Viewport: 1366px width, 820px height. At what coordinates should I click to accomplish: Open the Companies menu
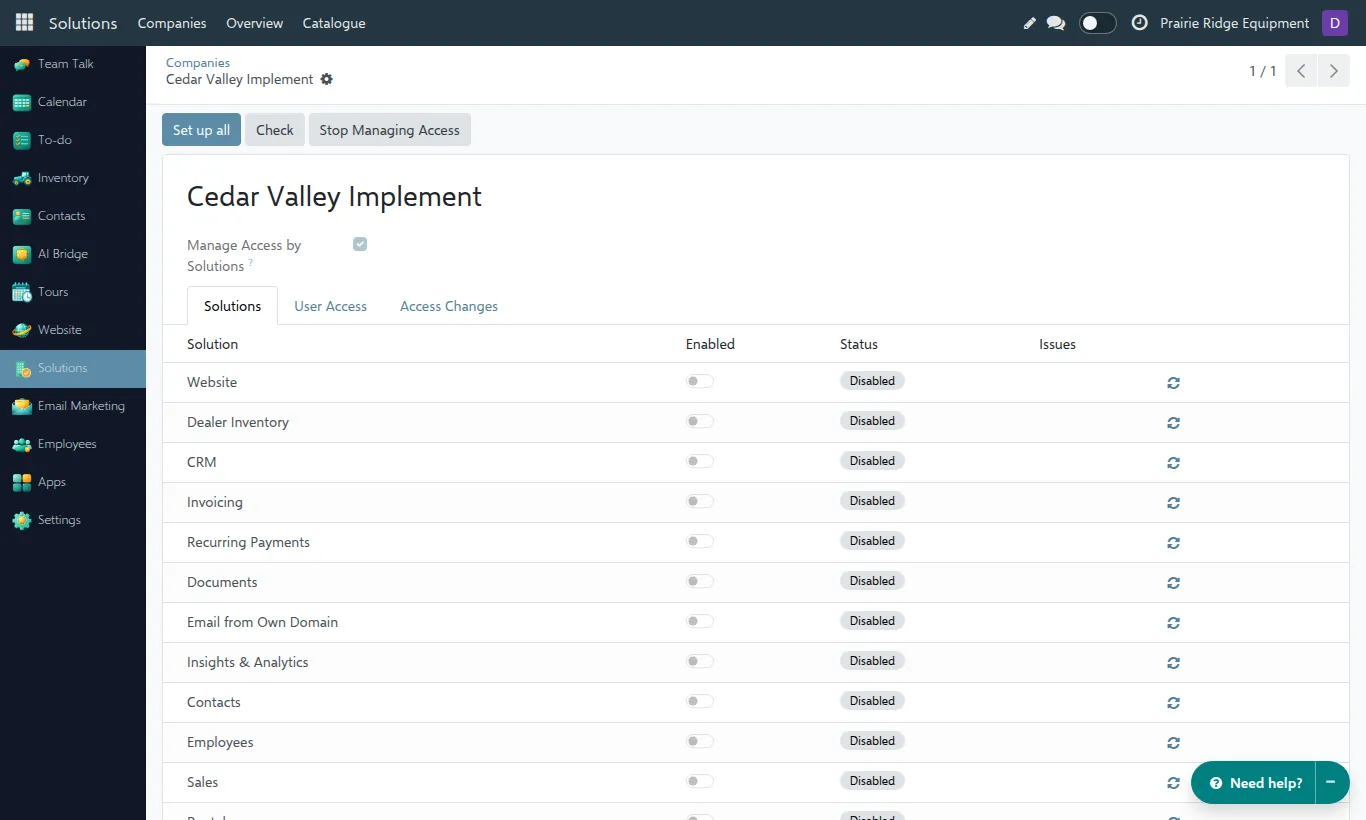pos(172,23)
